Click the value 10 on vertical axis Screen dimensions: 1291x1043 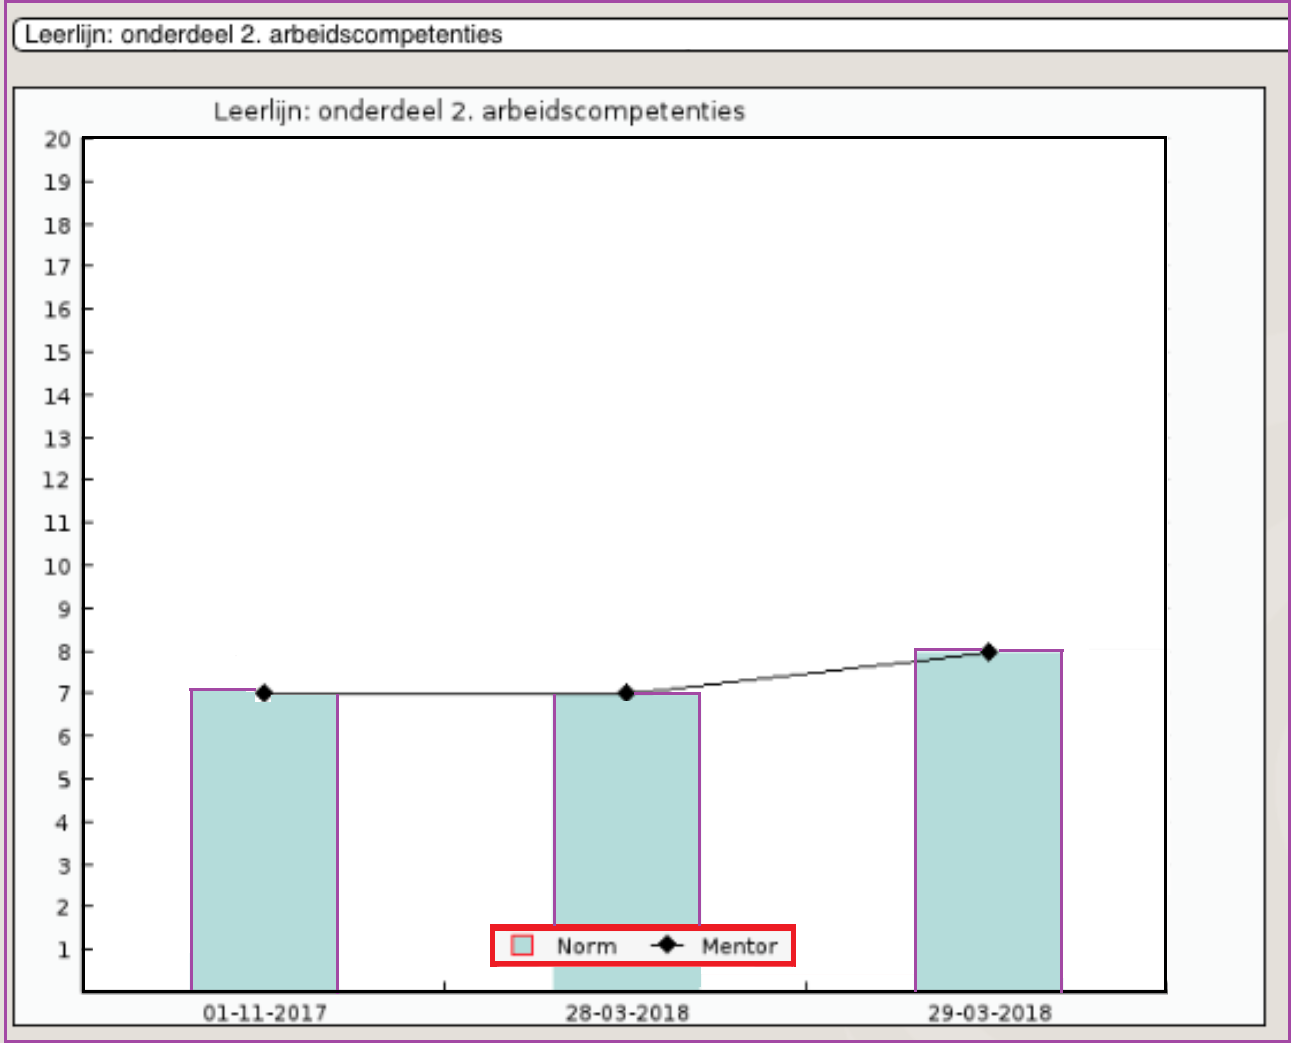click(57, 566)
